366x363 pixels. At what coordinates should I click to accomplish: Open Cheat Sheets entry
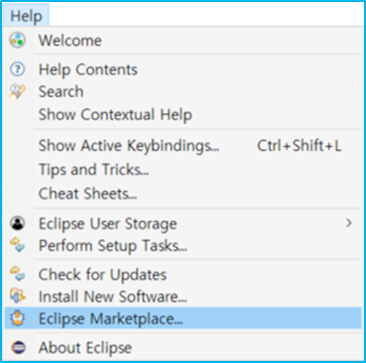click(x=88, y=193)
